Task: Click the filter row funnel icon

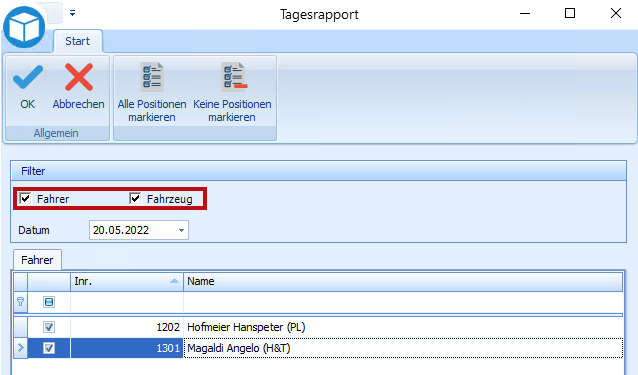Action: pos(20,302)
